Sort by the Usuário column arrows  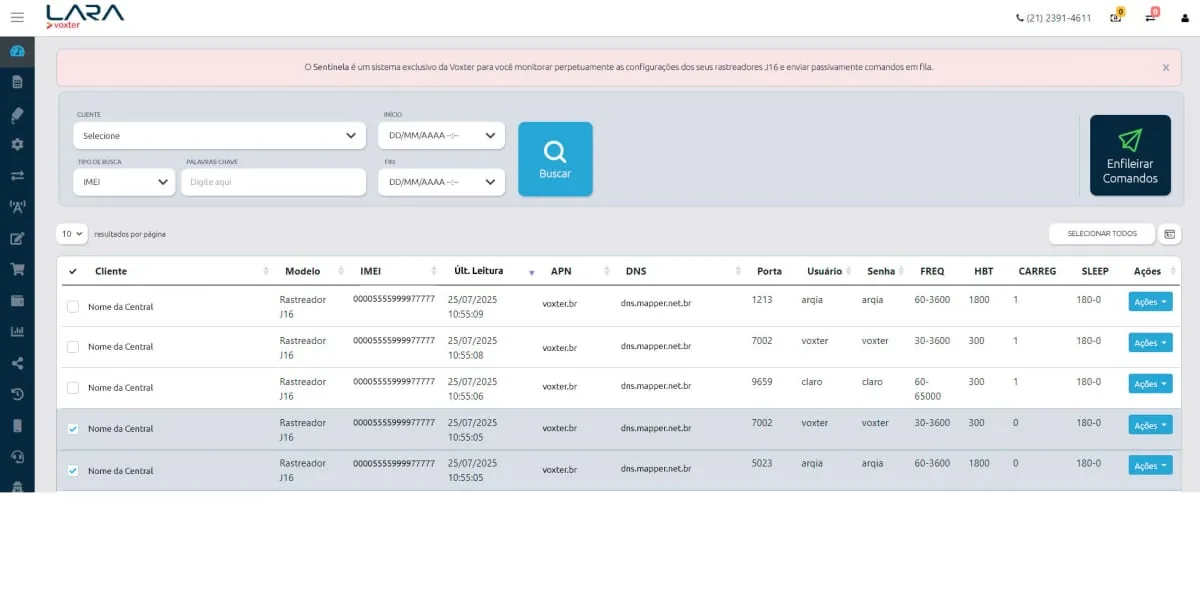pyautogui.click(x=849, y=271)
